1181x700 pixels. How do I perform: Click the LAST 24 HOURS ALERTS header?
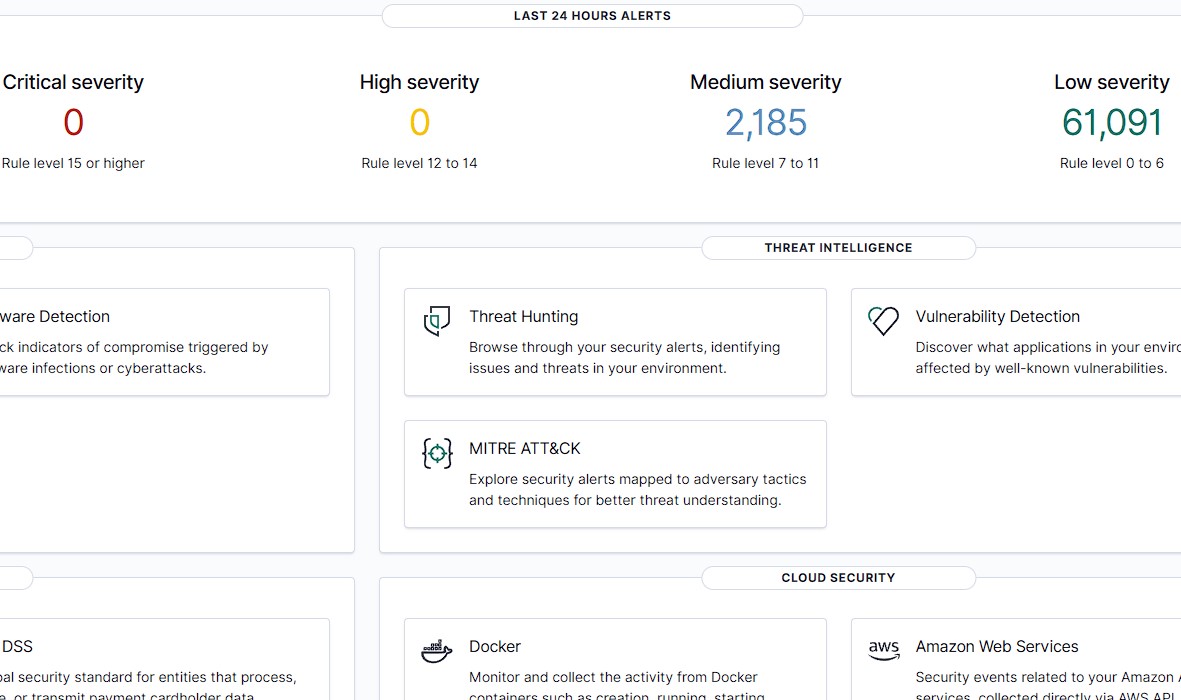click(592, 16)
